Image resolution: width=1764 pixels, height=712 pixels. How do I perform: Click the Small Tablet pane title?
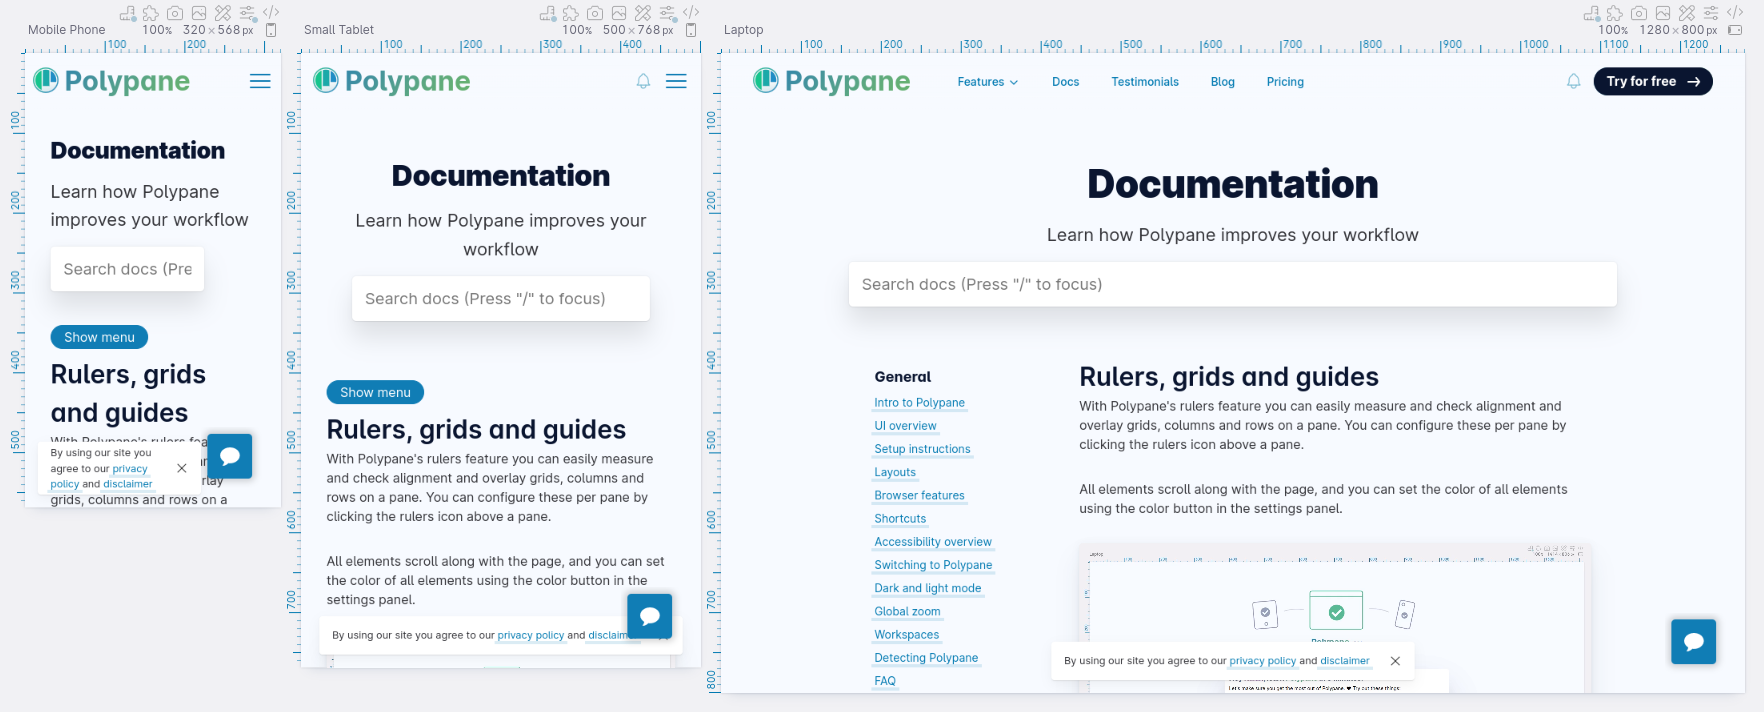pos(339,30)
